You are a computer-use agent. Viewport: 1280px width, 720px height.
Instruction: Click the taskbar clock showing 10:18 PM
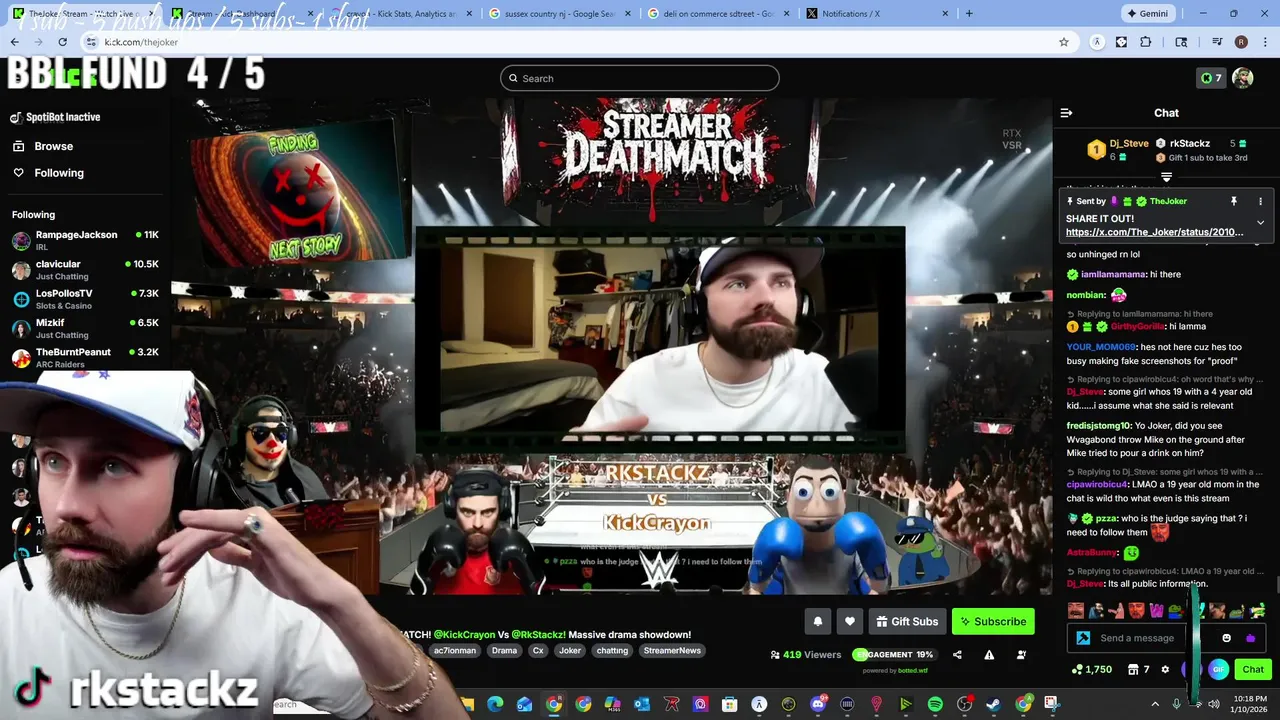[1247, 704]
